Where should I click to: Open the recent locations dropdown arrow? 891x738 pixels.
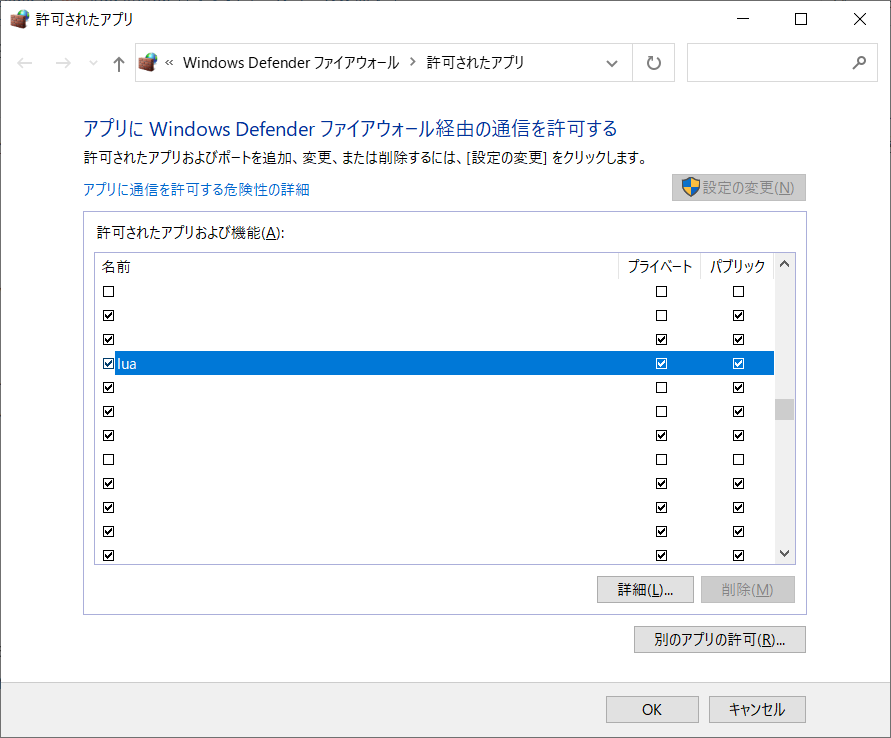tap(93, 63)
